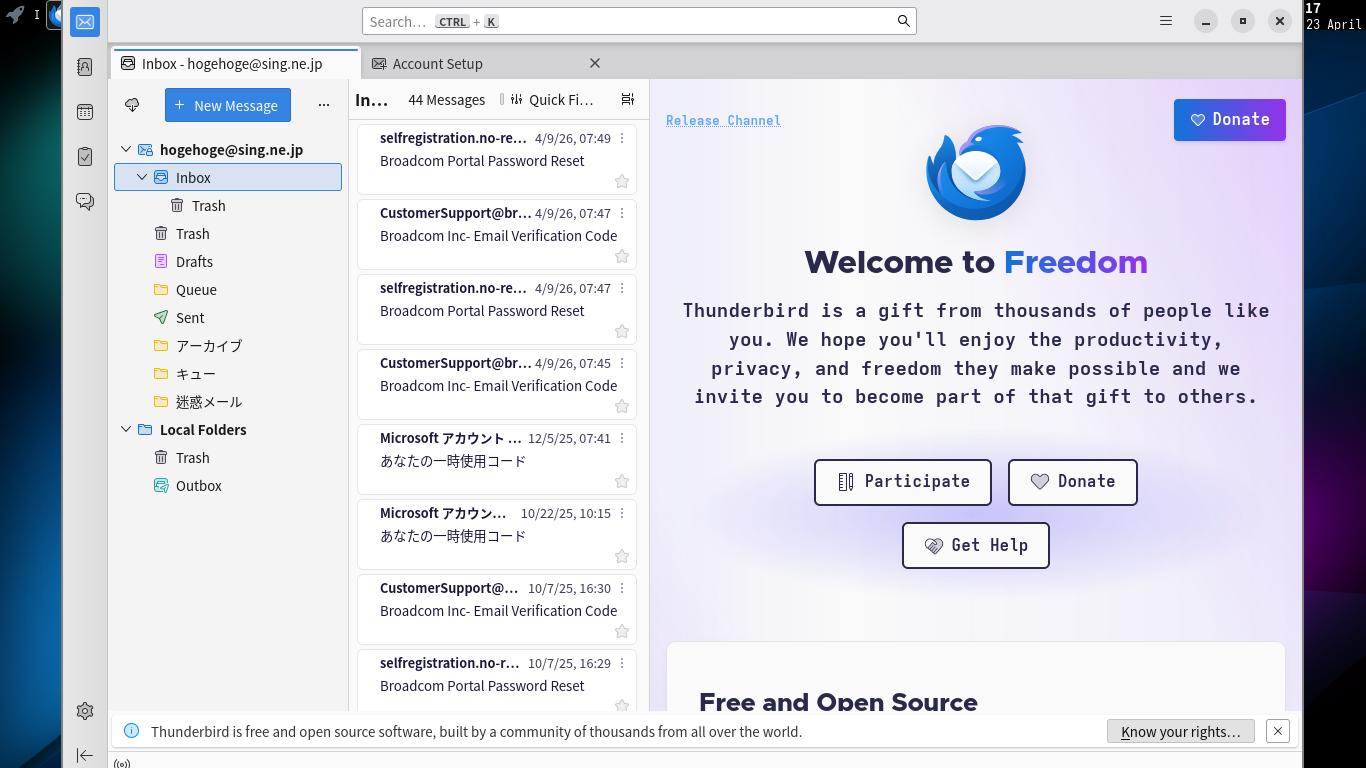The height and width of the screenshot is (768, 1366).
Task: Select the Outbox folder
Action: point(228,486)
